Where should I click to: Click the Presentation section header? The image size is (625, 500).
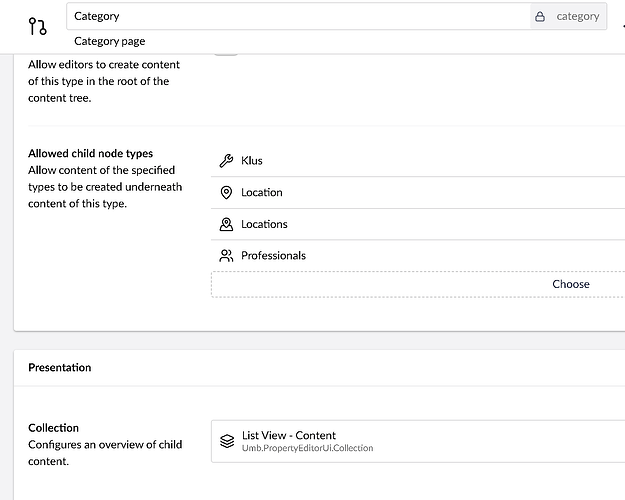pyautogui.click(x=59, y=367)
